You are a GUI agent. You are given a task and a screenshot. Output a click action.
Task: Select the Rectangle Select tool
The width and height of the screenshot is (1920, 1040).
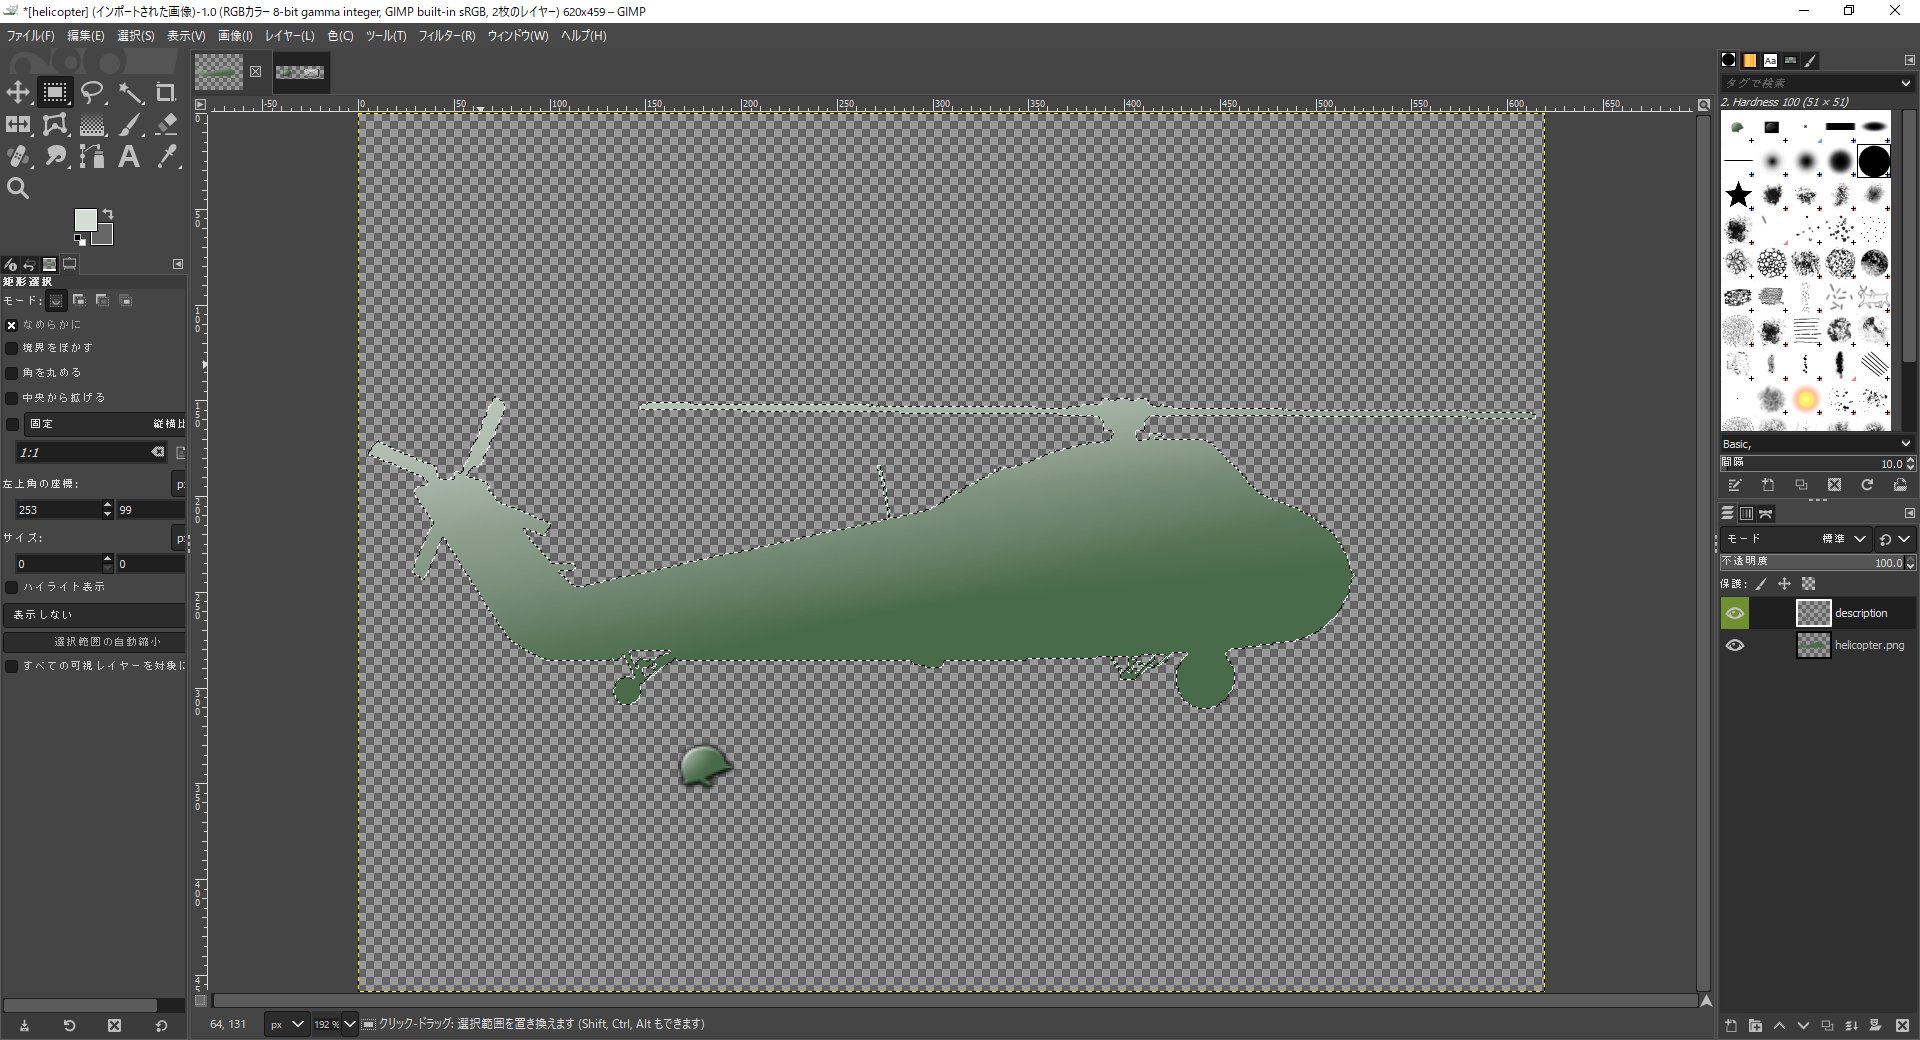coord(55,93)
